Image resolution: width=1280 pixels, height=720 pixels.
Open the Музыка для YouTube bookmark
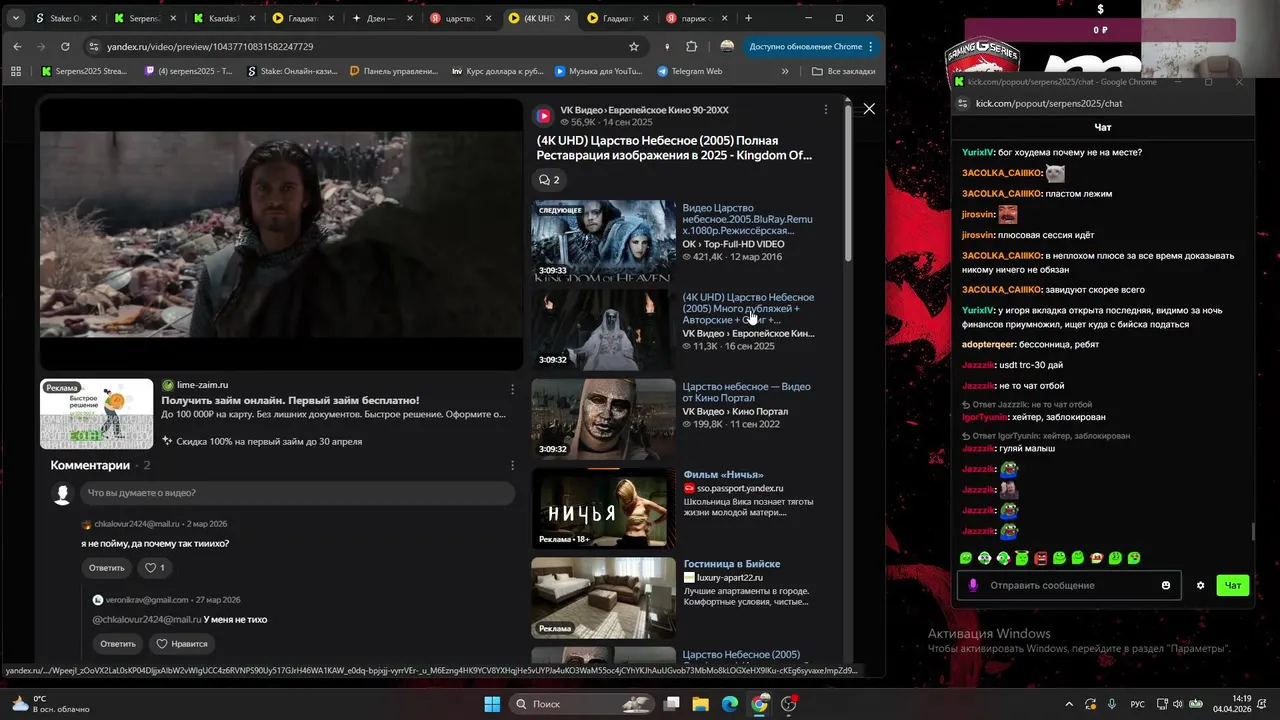pos(598,71)
